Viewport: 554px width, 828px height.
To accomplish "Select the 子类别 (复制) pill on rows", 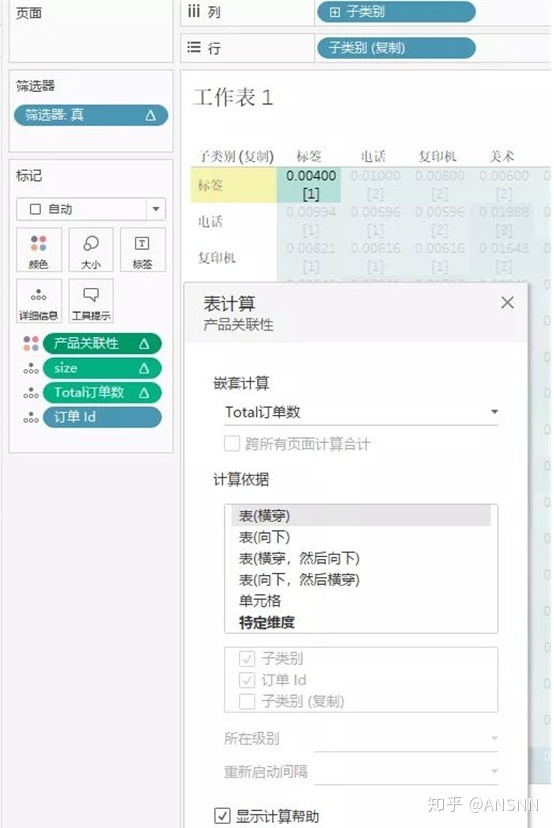I will [x=396, y=48].
